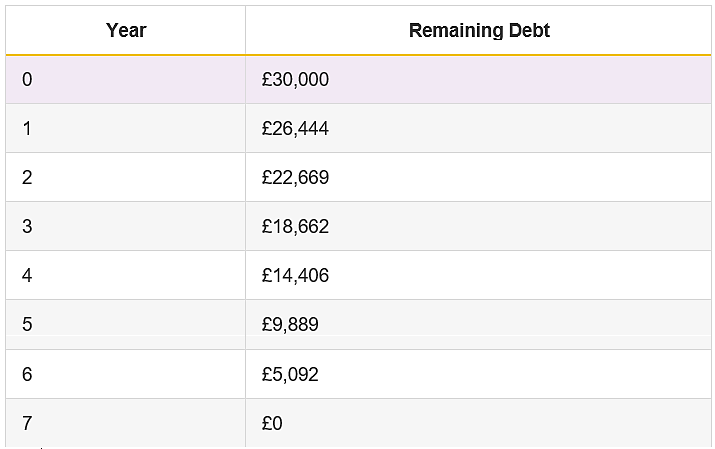
Task: Click the year 4 cell
Action: [x=125, y=275]
